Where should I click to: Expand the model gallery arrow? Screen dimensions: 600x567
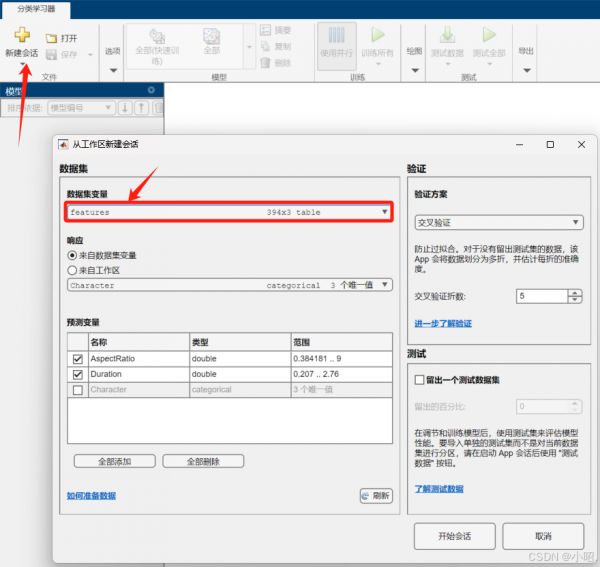click(249, 47)
